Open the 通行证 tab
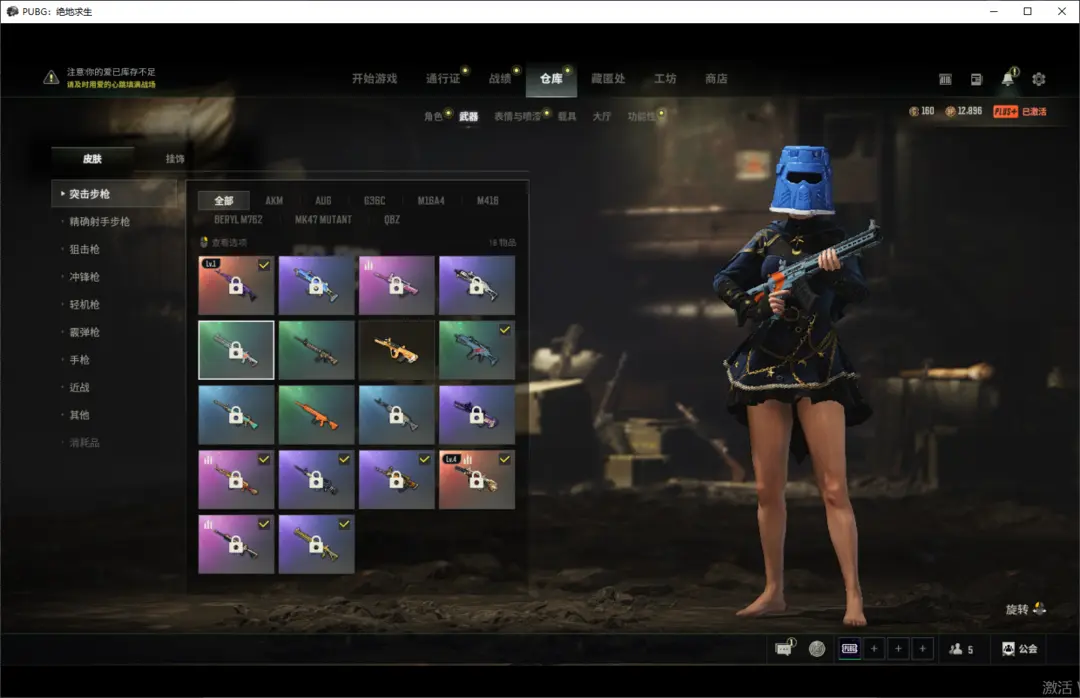The width and height of the screenshot is (1080, 698). 443,79
